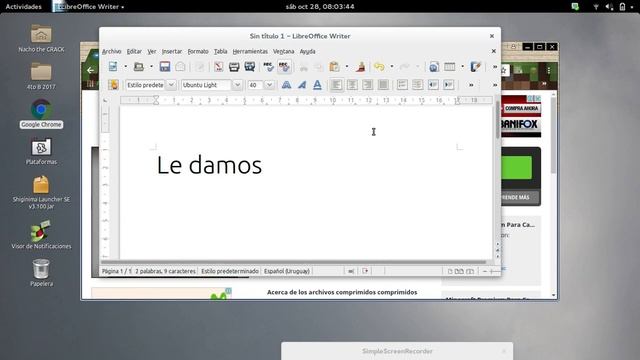Click the Save floppy disk icon
Viewport: 640px width, 360px height.
click(165, 67)
